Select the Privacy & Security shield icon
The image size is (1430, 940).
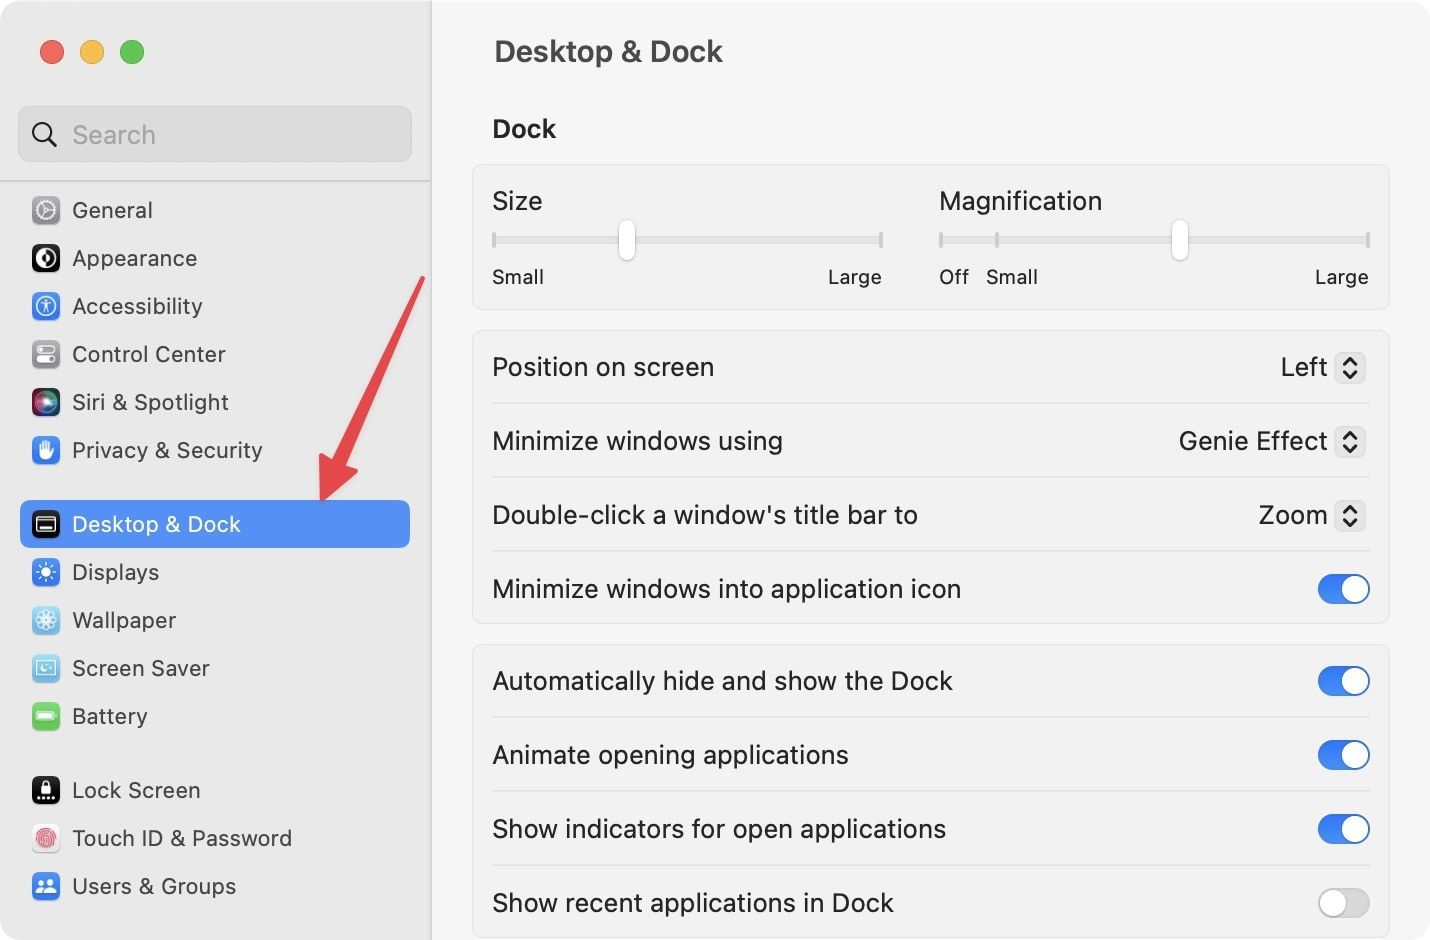[x=46, y=450]
